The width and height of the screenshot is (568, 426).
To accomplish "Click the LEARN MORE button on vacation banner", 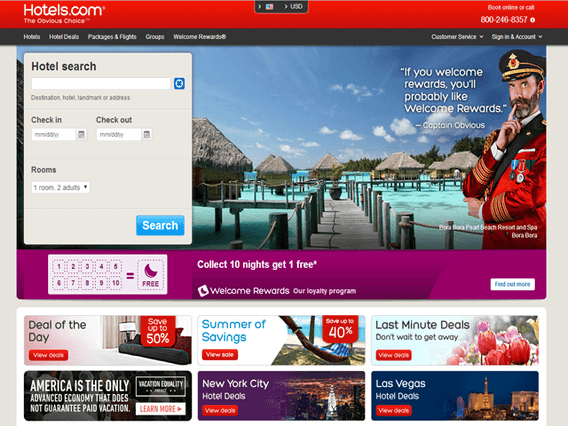I will coord(160,409).
